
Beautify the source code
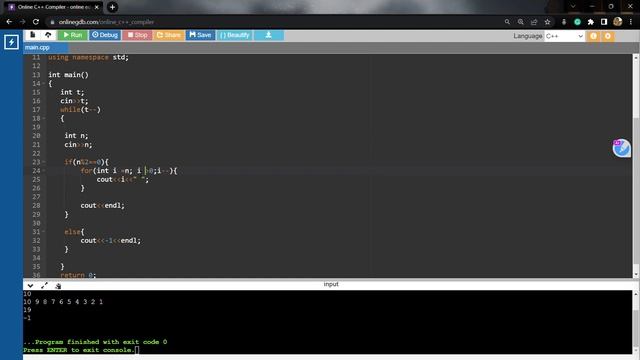point(234,35)
